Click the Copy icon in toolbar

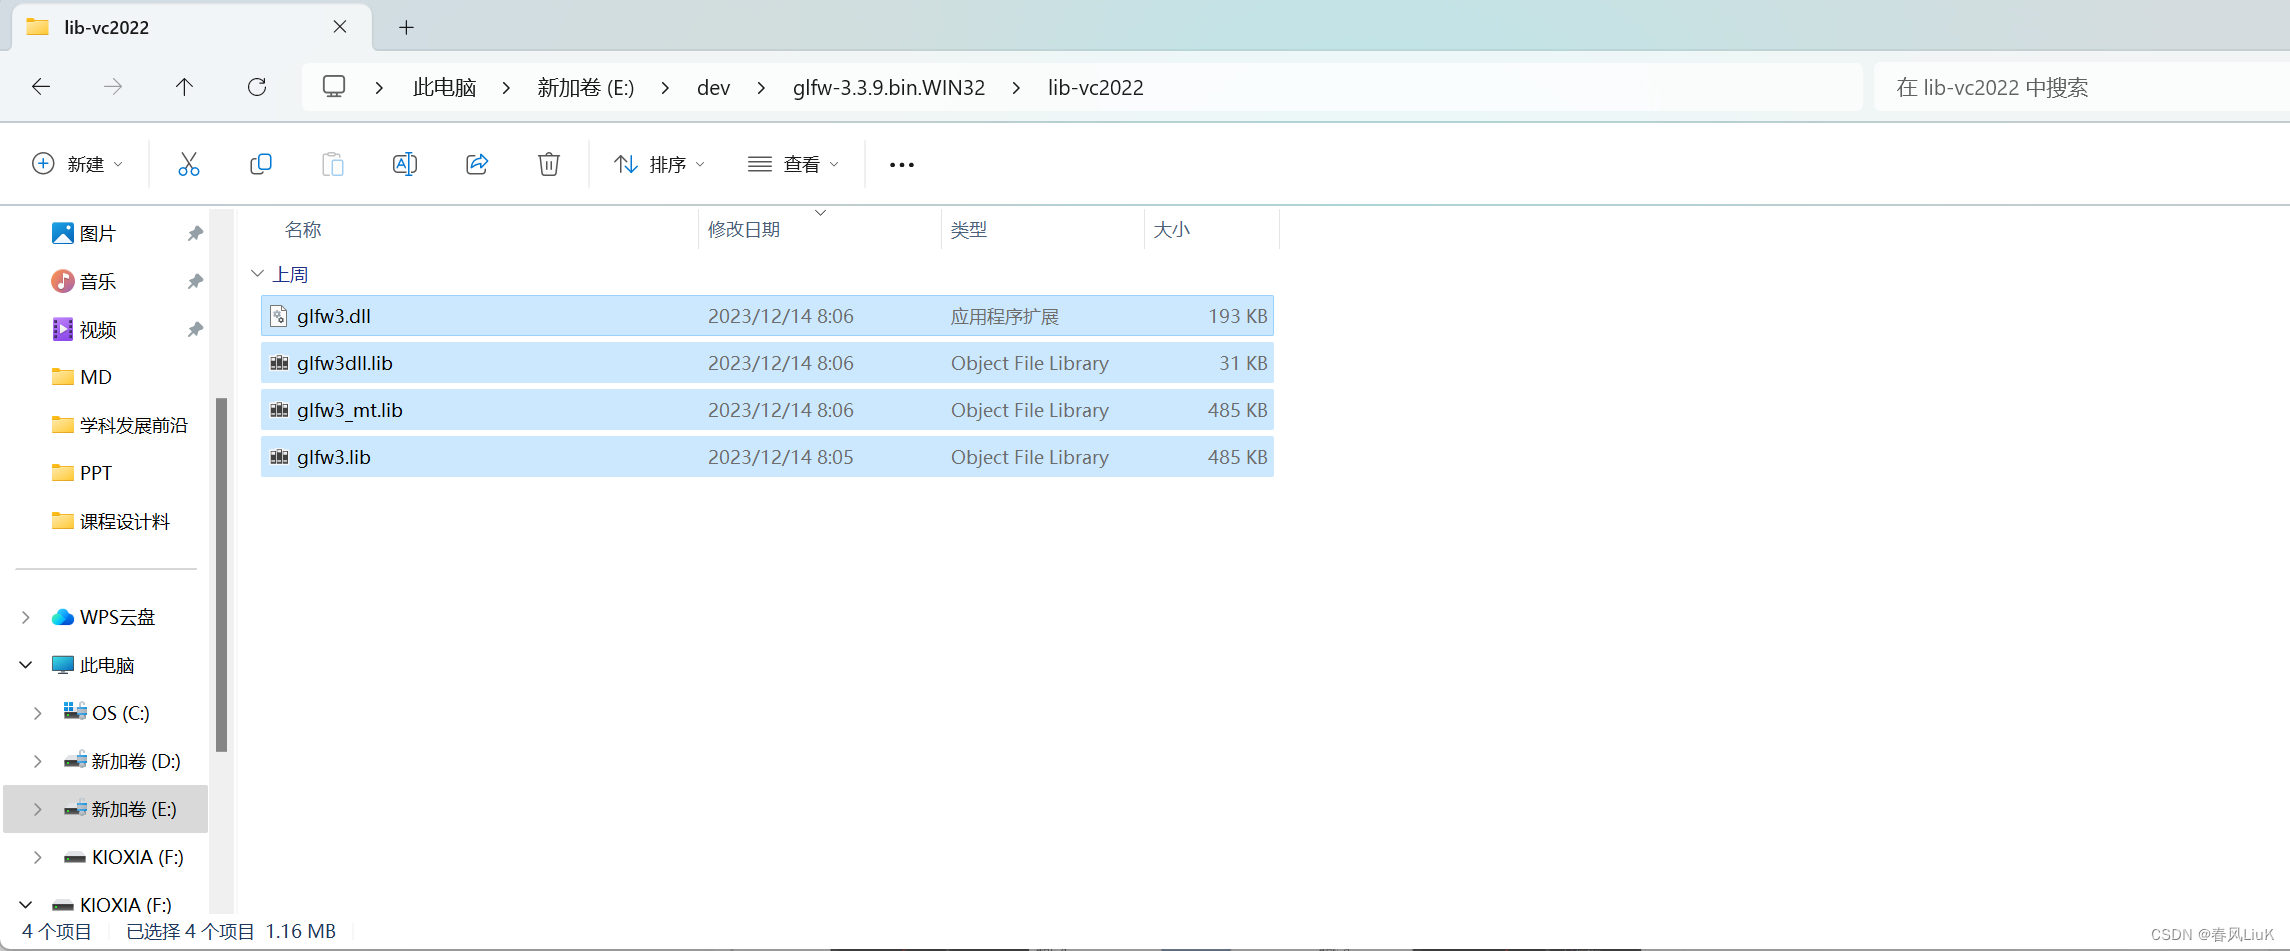(x=261, y=164)
